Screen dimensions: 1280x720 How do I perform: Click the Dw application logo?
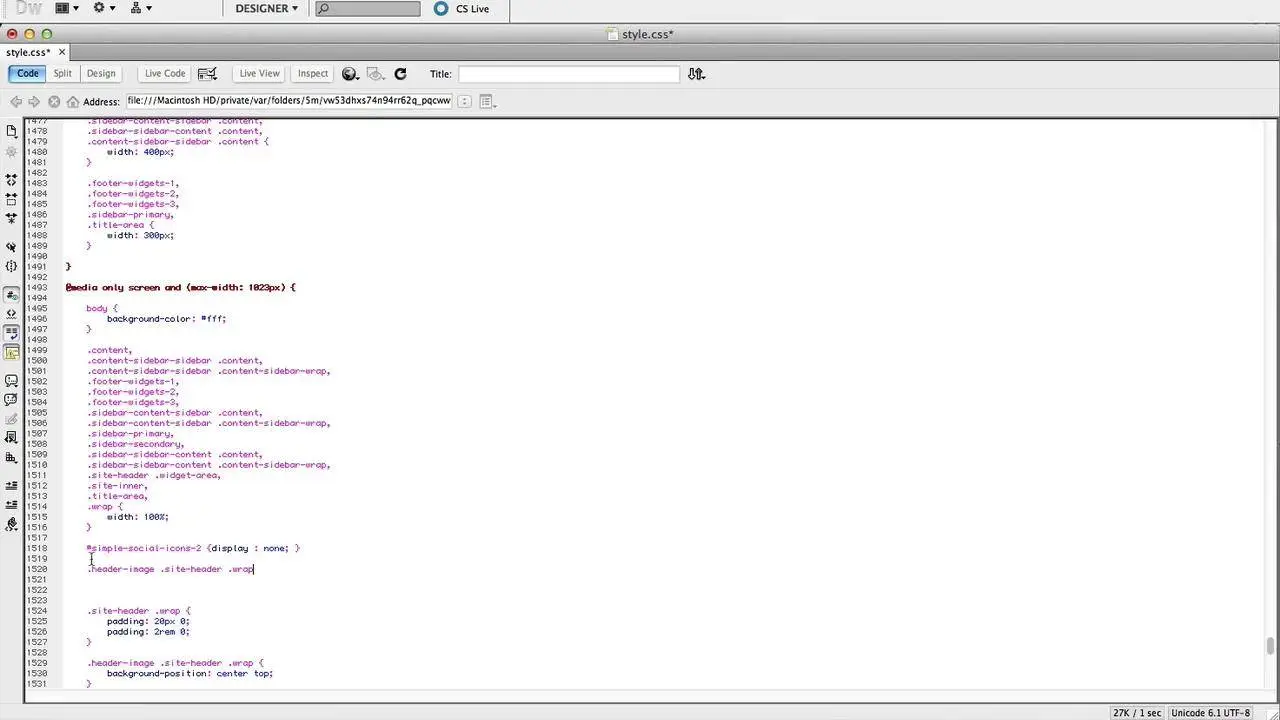(x=29, y=9)
